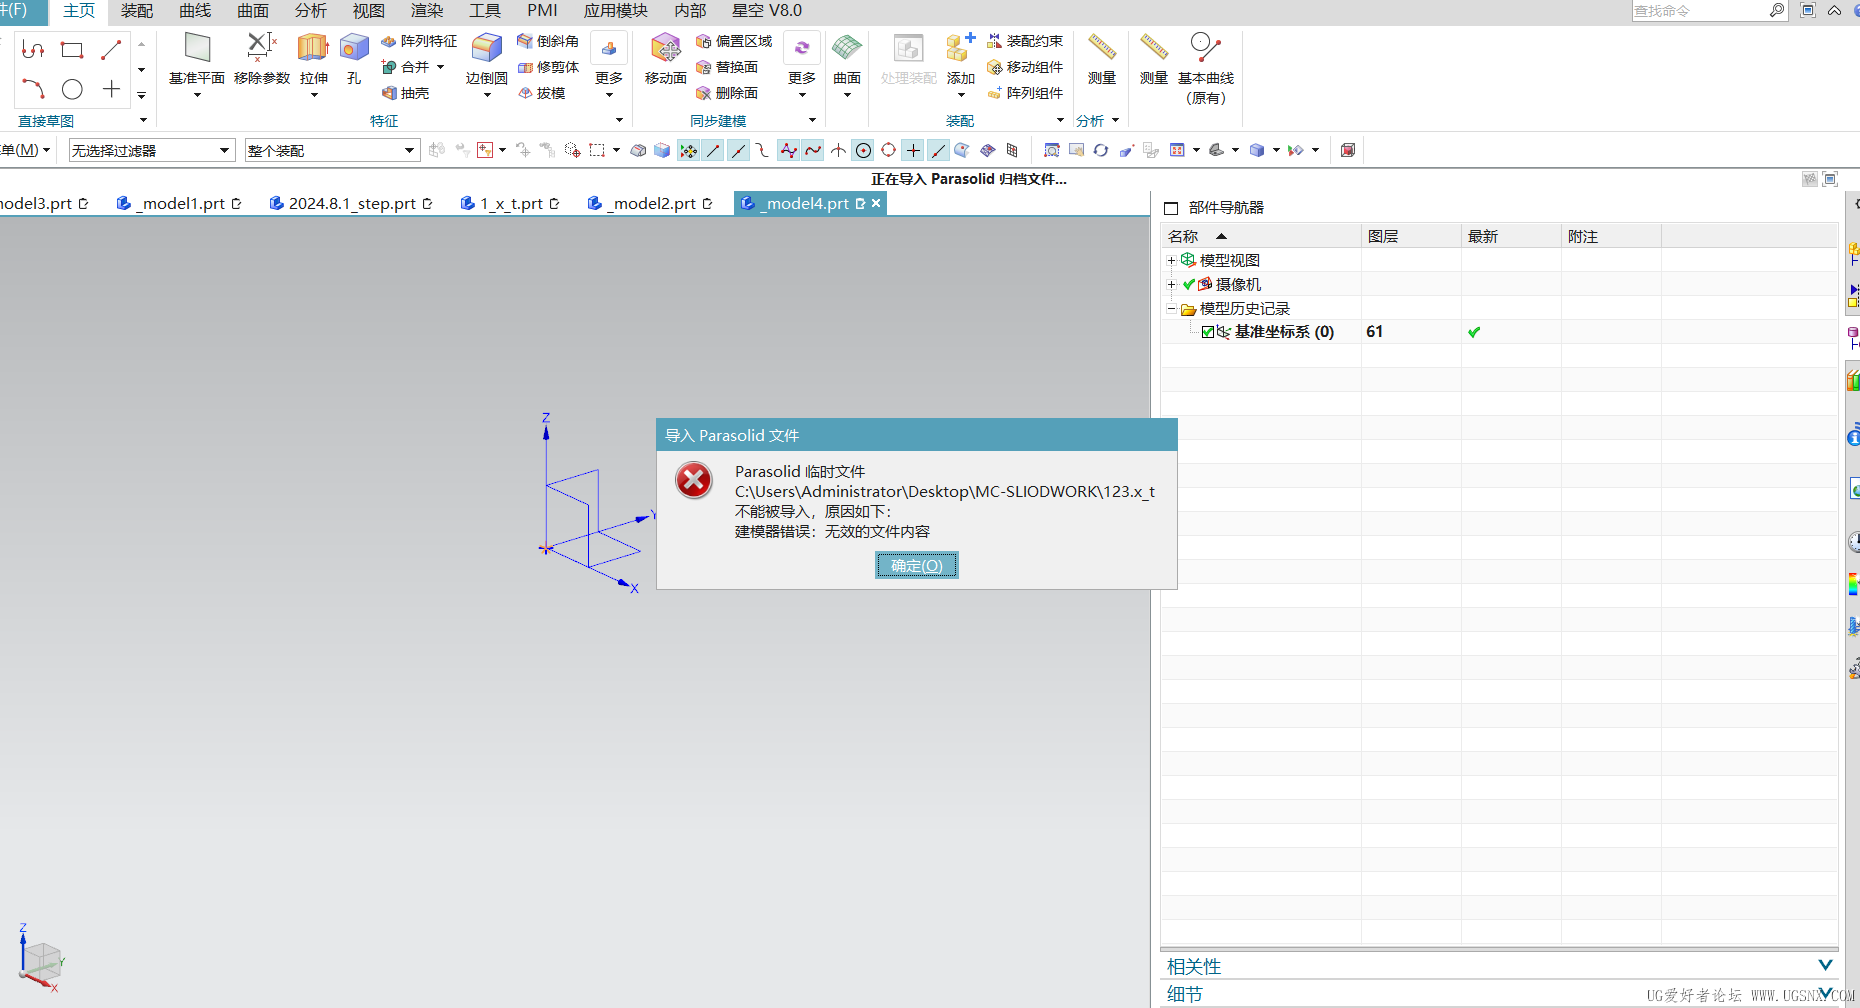Click the 修剪体 trim body tool
Screen dimensions: 1860x1008
click(548, 67)
